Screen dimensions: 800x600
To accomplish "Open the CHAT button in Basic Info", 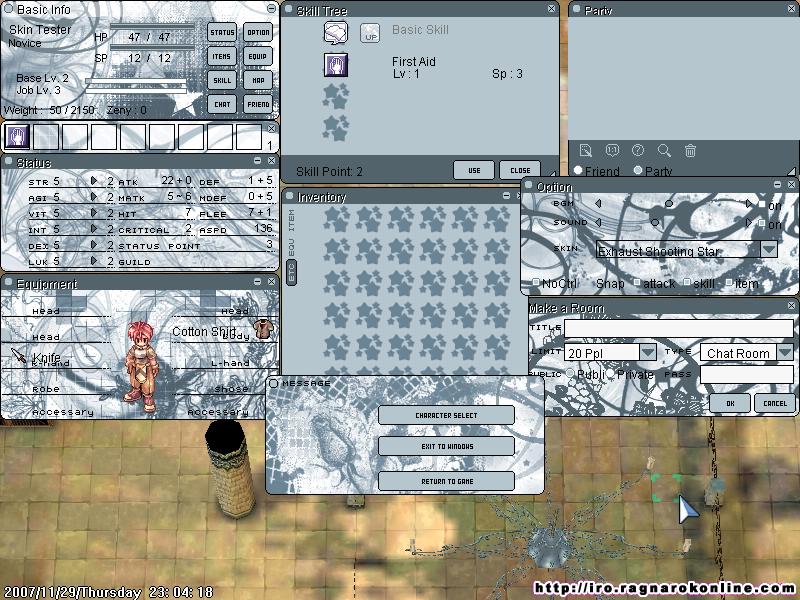I will pos(222,104).
